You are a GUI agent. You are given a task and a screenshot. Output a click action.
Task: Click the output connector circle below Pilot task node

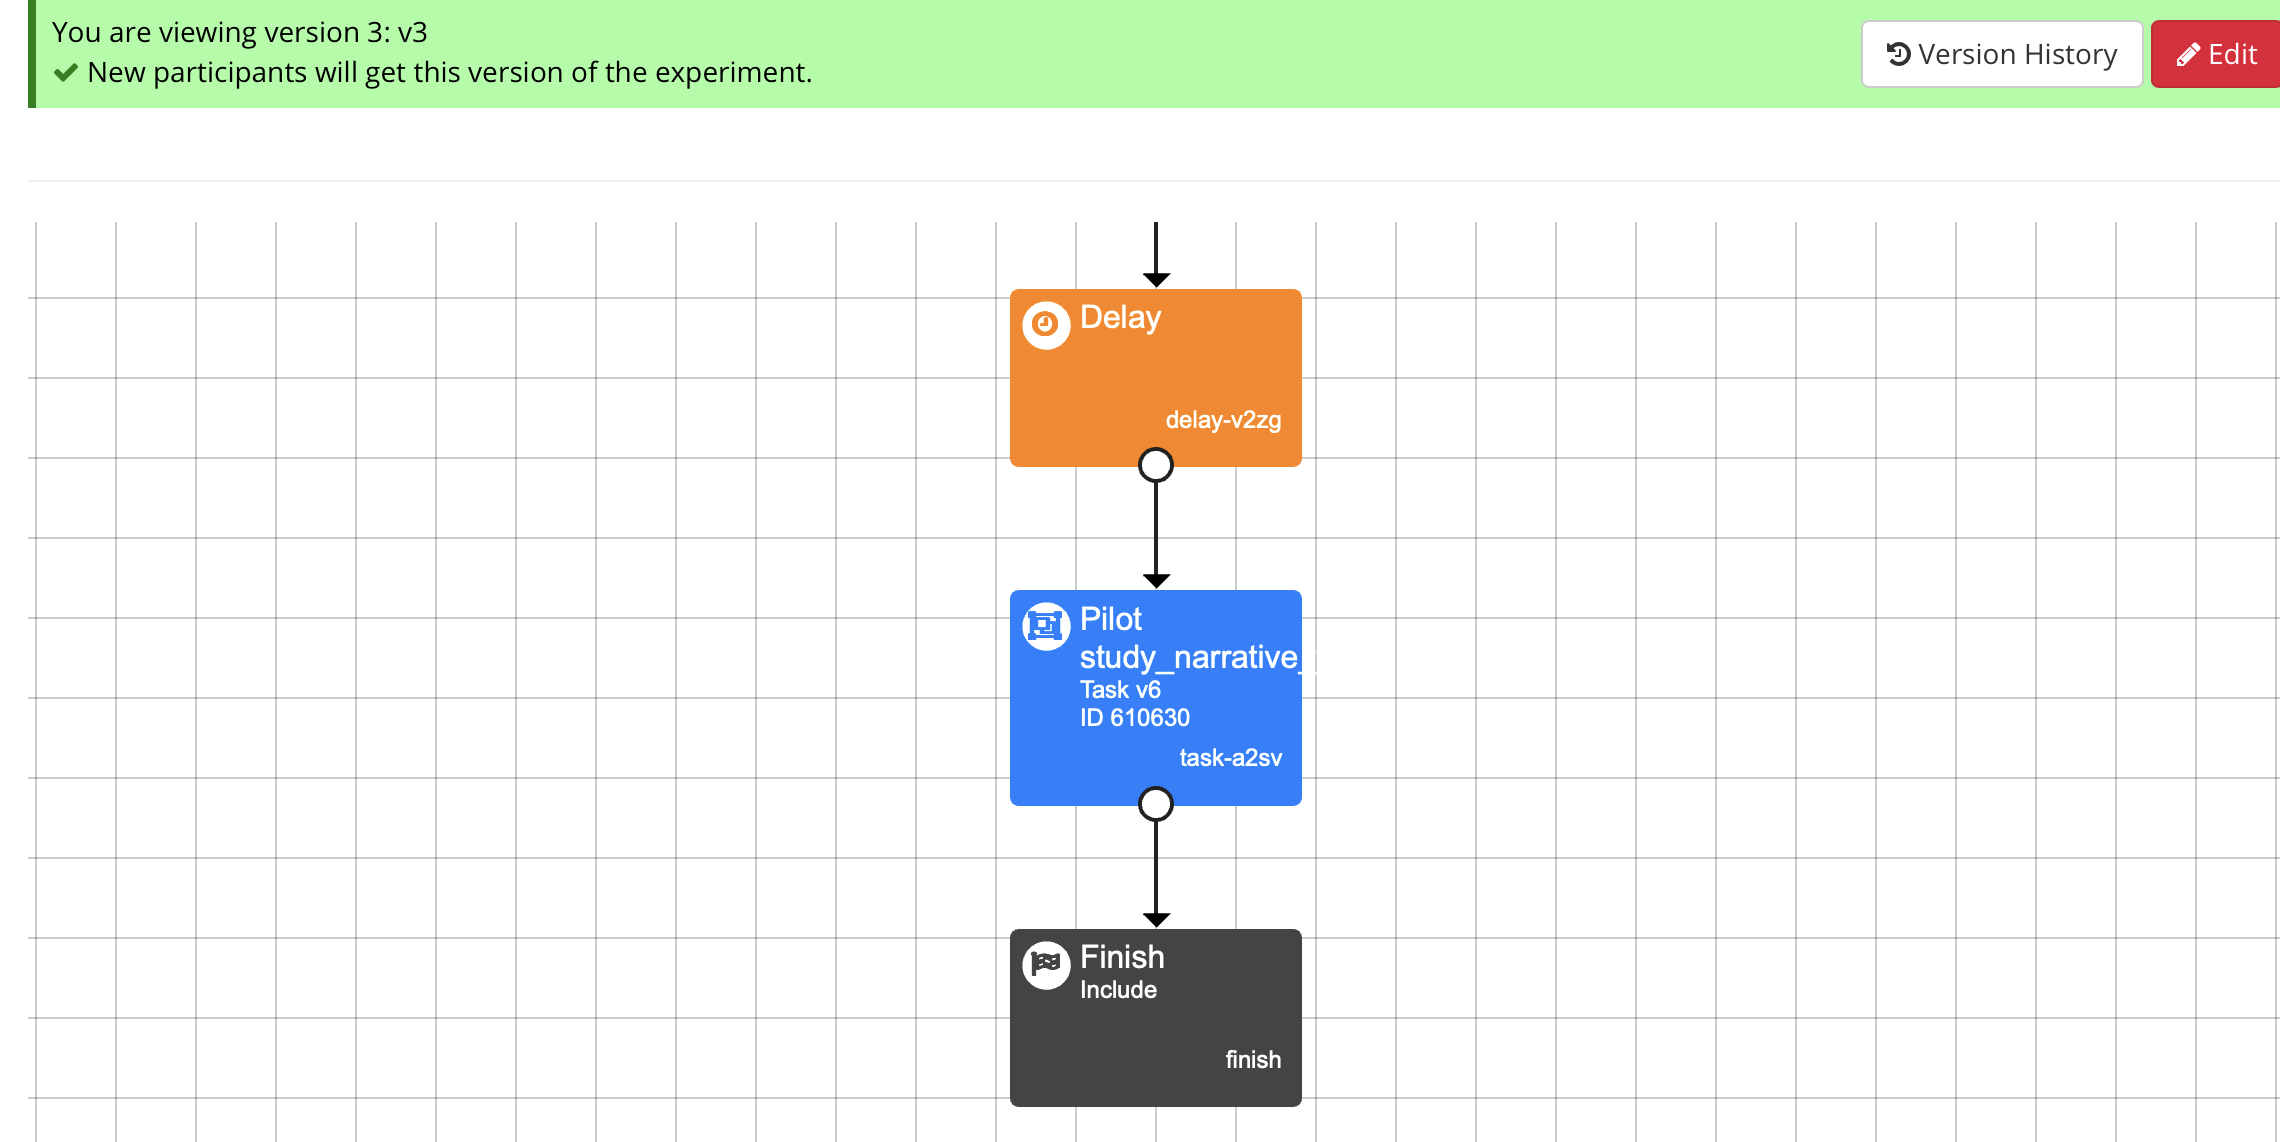tap(1156, 804)
